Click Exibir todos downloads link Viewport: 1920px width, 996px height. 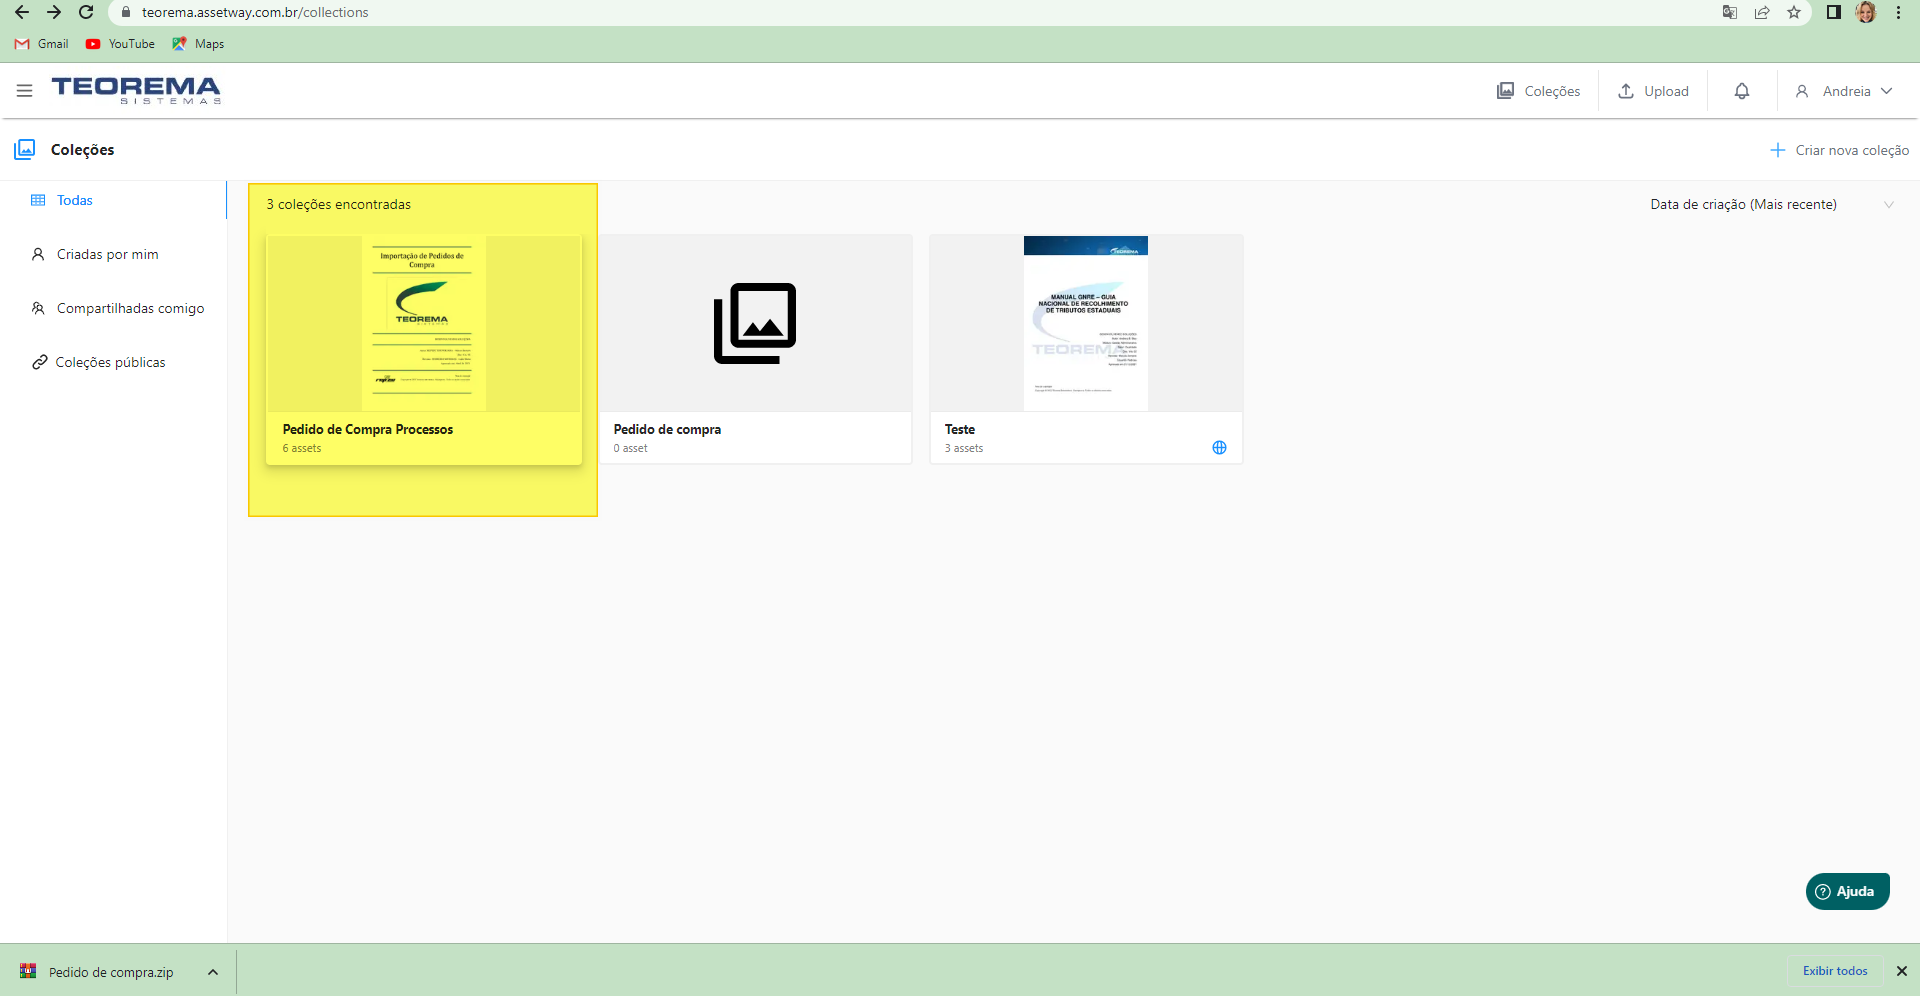pyautogui.click(x=1835, y=971)
